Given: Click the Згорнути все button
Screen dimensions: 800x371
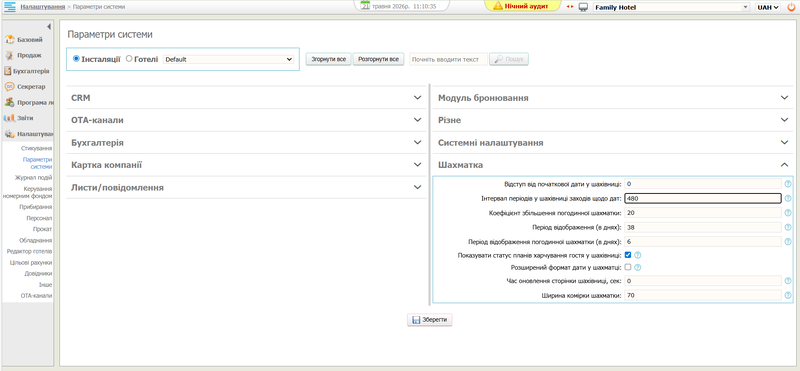Looking at the screenshot, I should (329, 59).
